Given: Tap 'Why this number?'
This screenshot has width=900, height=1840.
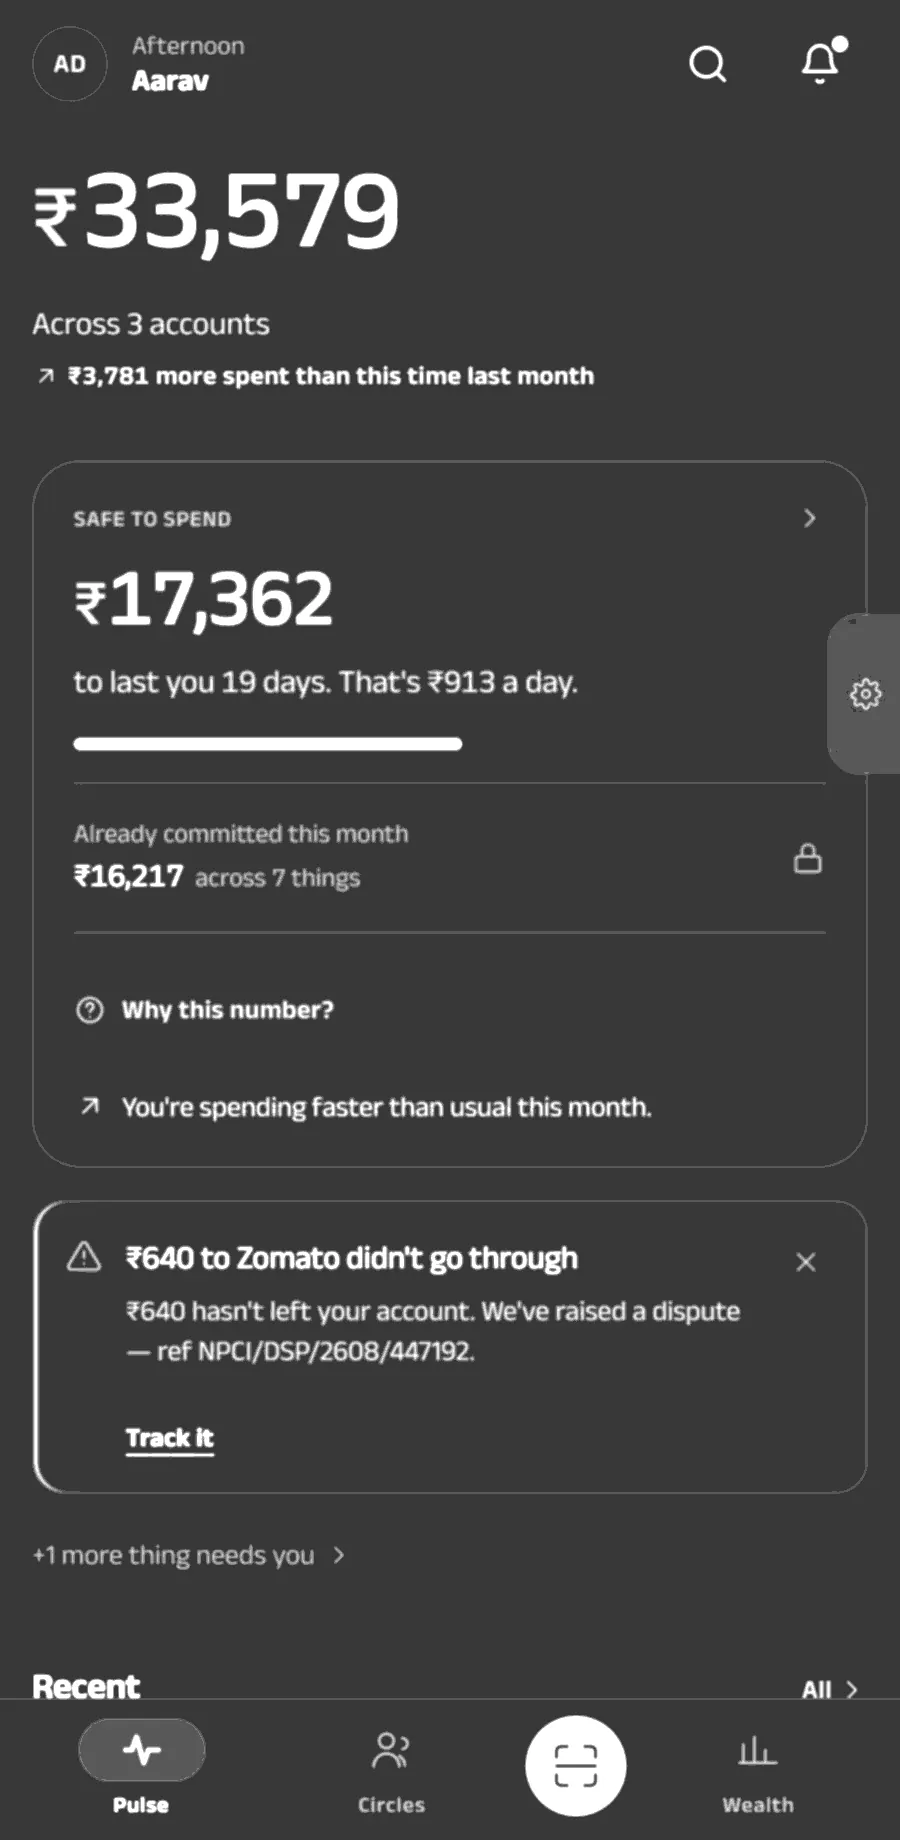Looking at the screenshot, I should 227,1010.
